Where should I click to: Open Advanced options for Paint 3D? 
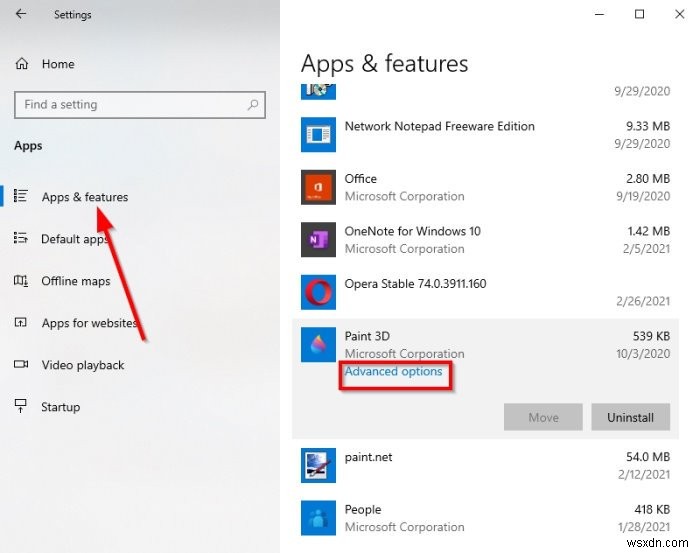coord(393,371)
